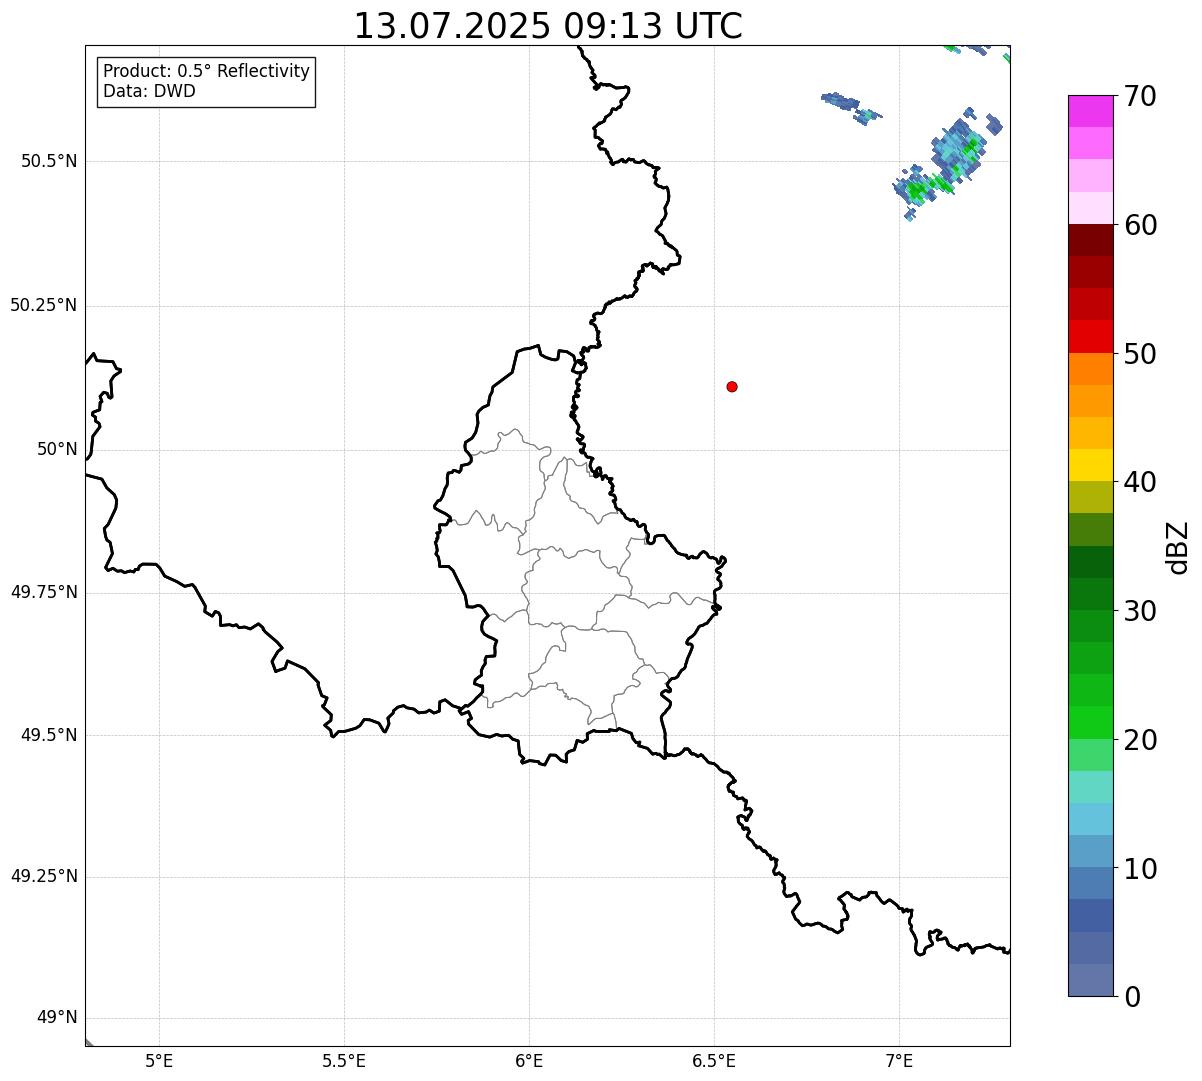Click the 49.75°N latitude label
This screenshot has width=1202, height=1081.
(x=44, y=592)
